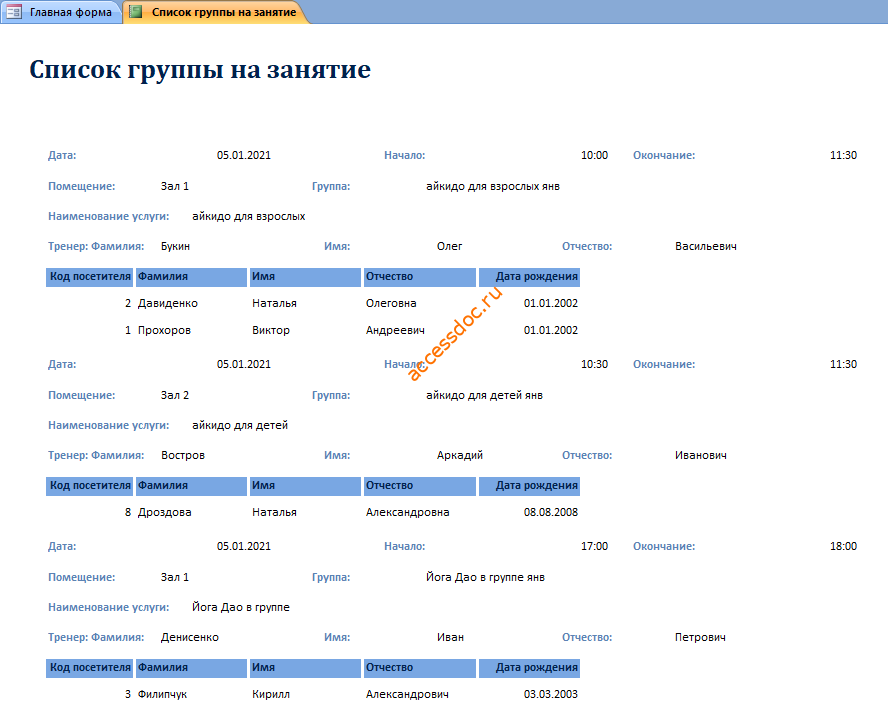Screen dimensions: 888x707
Task: Click visitor name Кирилл
Action: (x=271, y=695)
